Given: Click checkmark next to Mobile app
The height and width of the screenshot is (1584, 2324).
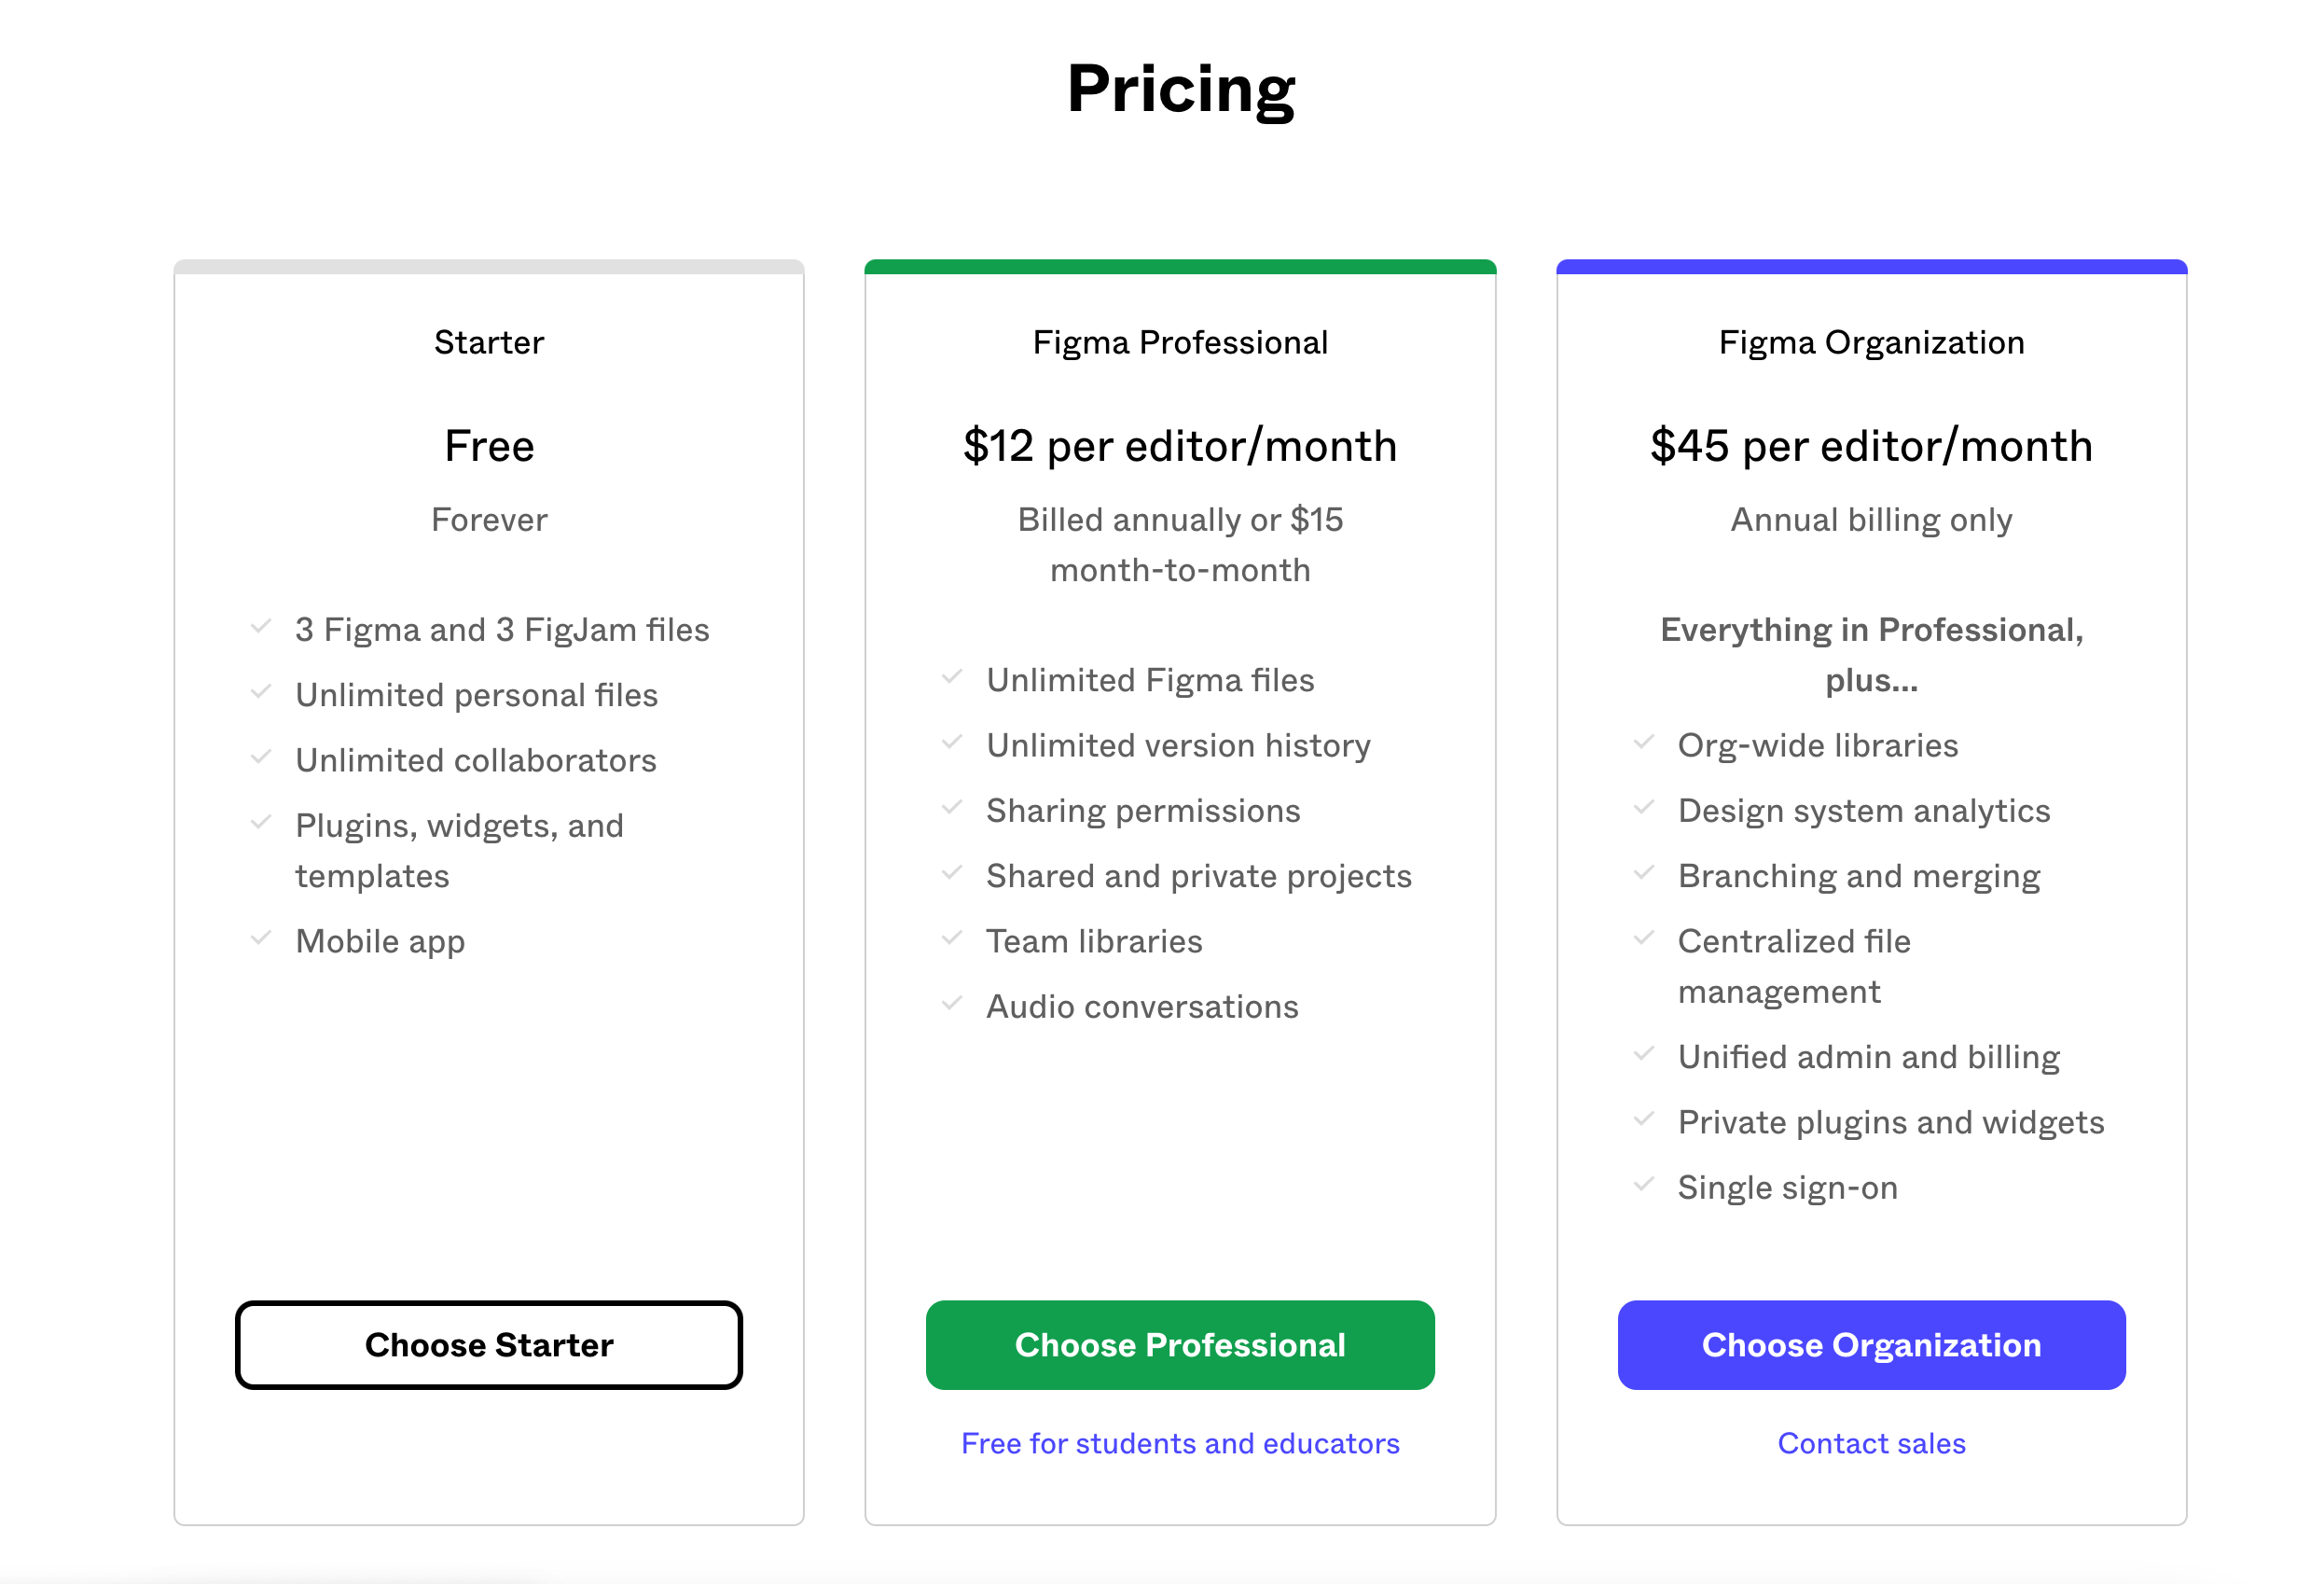Looking at the screenshot, I should (261, 938).
